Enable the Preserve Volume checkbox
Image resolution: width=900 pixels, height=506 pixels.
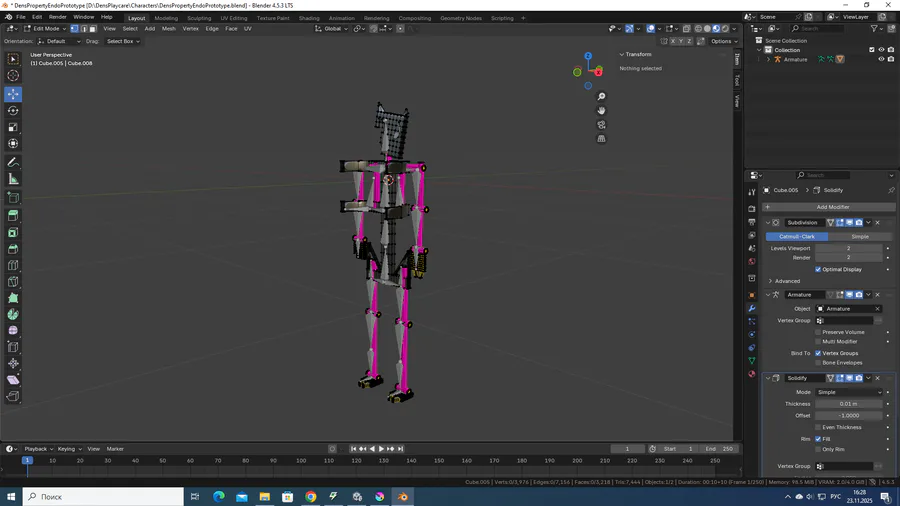pyautogui.click(x=818, y=332)
